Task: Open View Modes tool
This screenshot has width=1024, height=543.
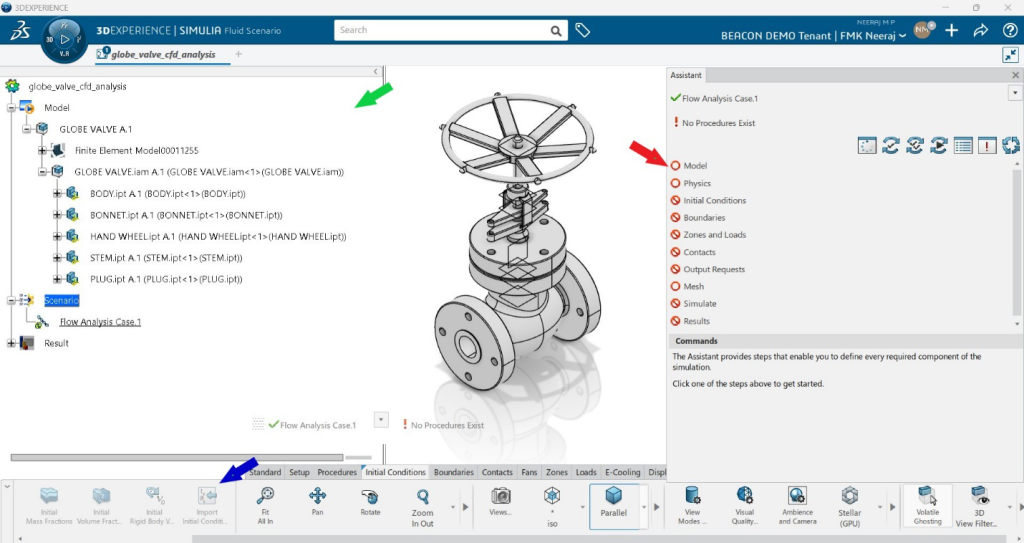Action: [692, 506]
